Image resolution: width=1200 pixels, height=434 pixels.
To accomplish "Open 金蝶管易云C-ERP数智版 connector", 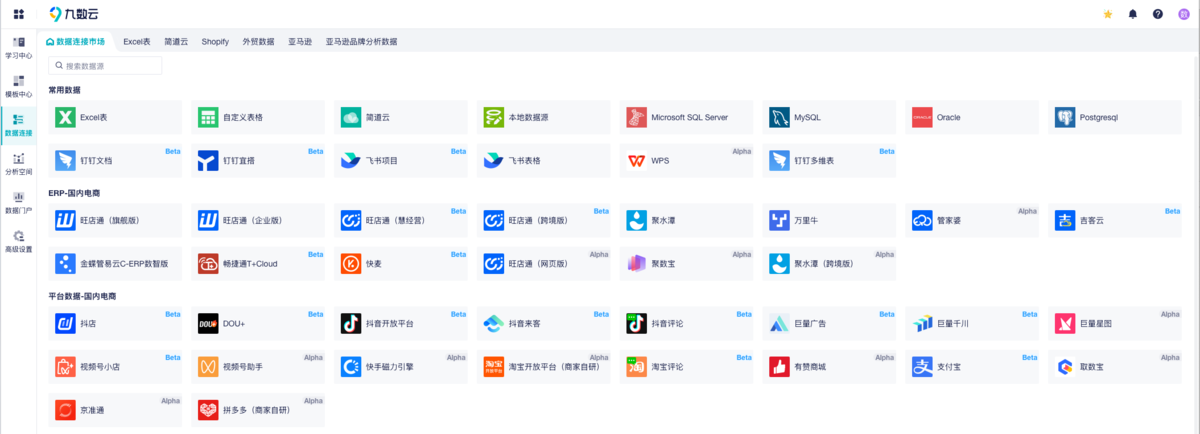I will (116, 264).
